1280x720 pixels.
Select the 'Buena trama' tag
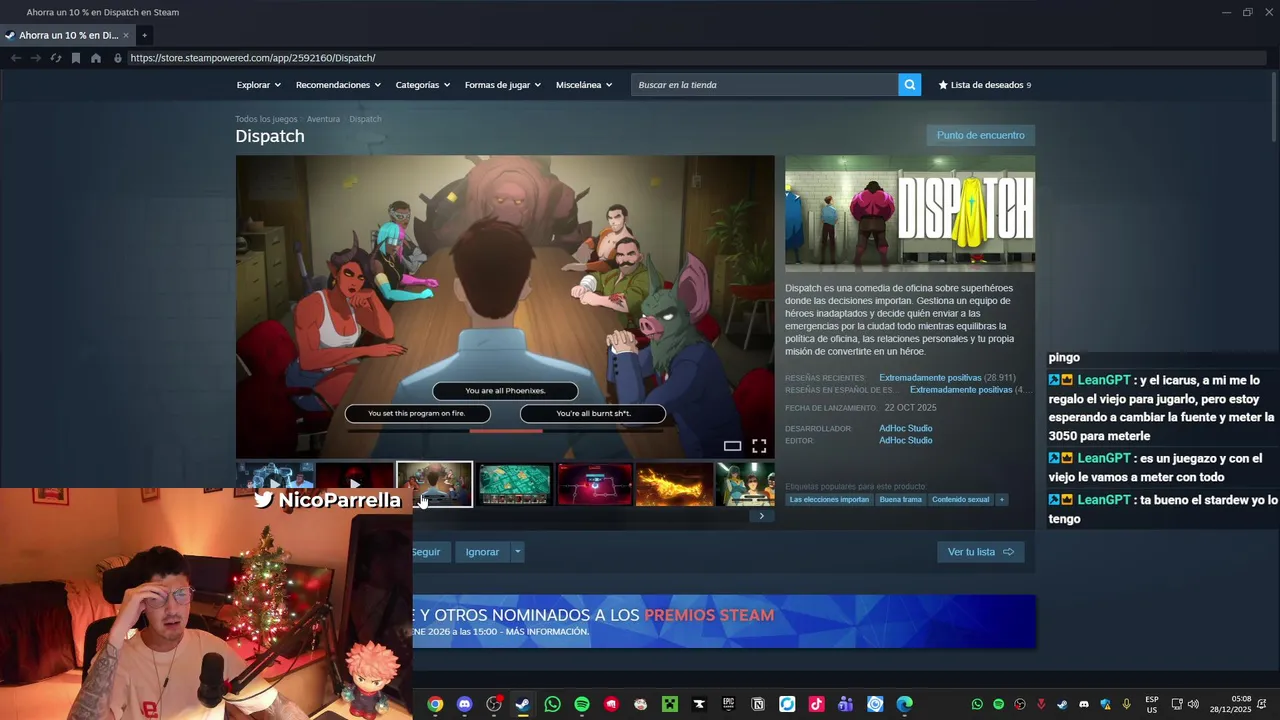tap(901, 499)
